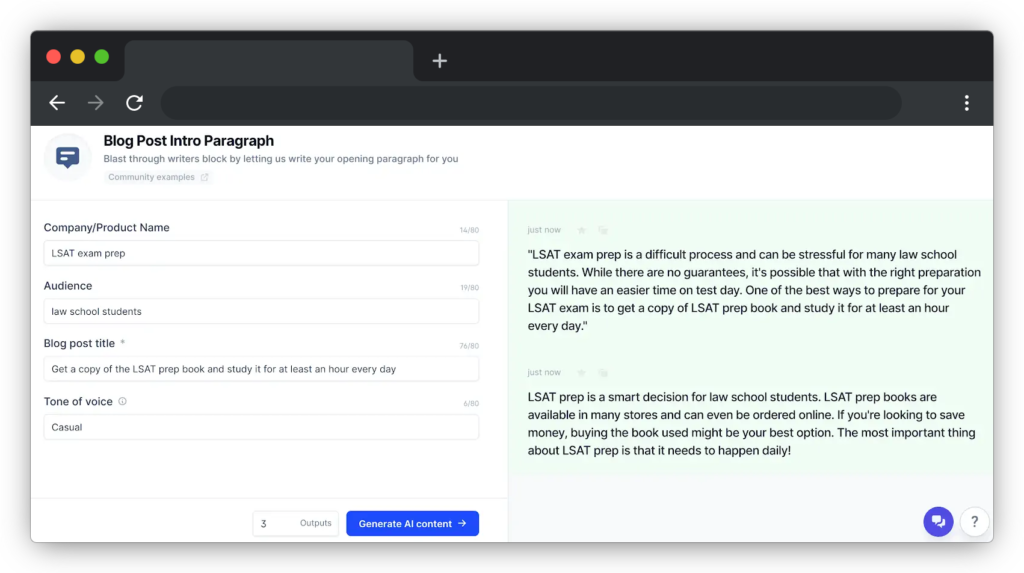1024x573 pixels.
Task: Click the "Blog post title" label
Action: coord(79,343)
